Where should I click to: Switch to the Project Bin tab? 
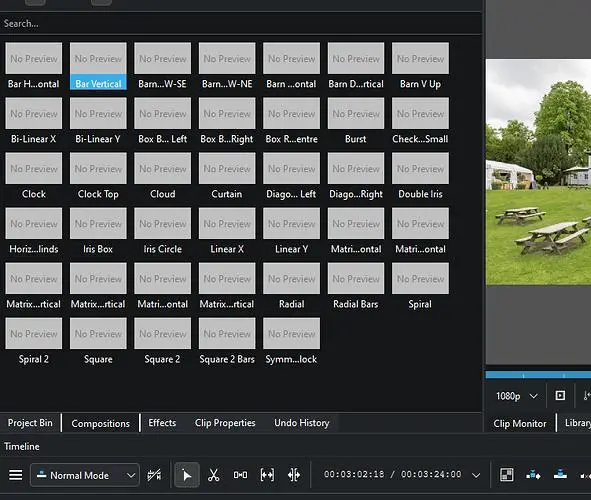(x=30, y=423)
